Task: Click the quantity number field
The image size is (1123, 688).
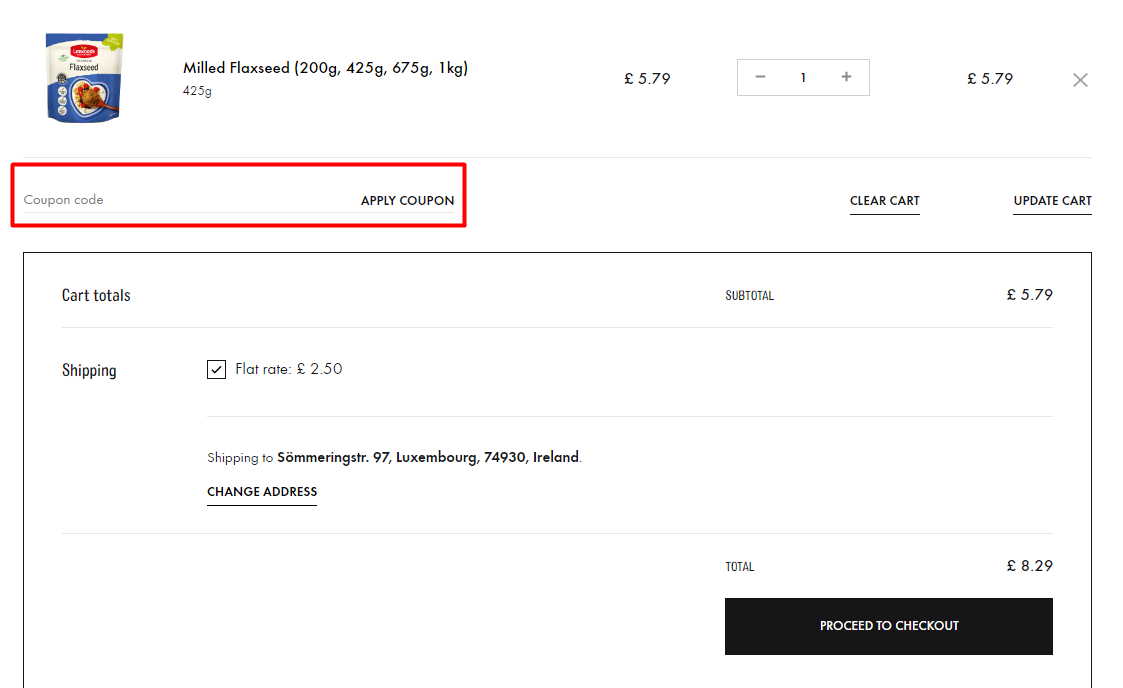Action: pos(803,77)
